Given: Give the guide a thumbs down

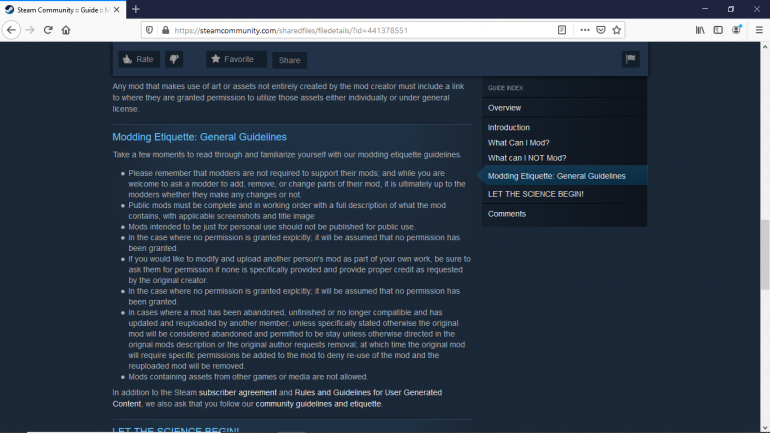Looking at the screenshot, I should pyautogui.click(x=174, y=59).
